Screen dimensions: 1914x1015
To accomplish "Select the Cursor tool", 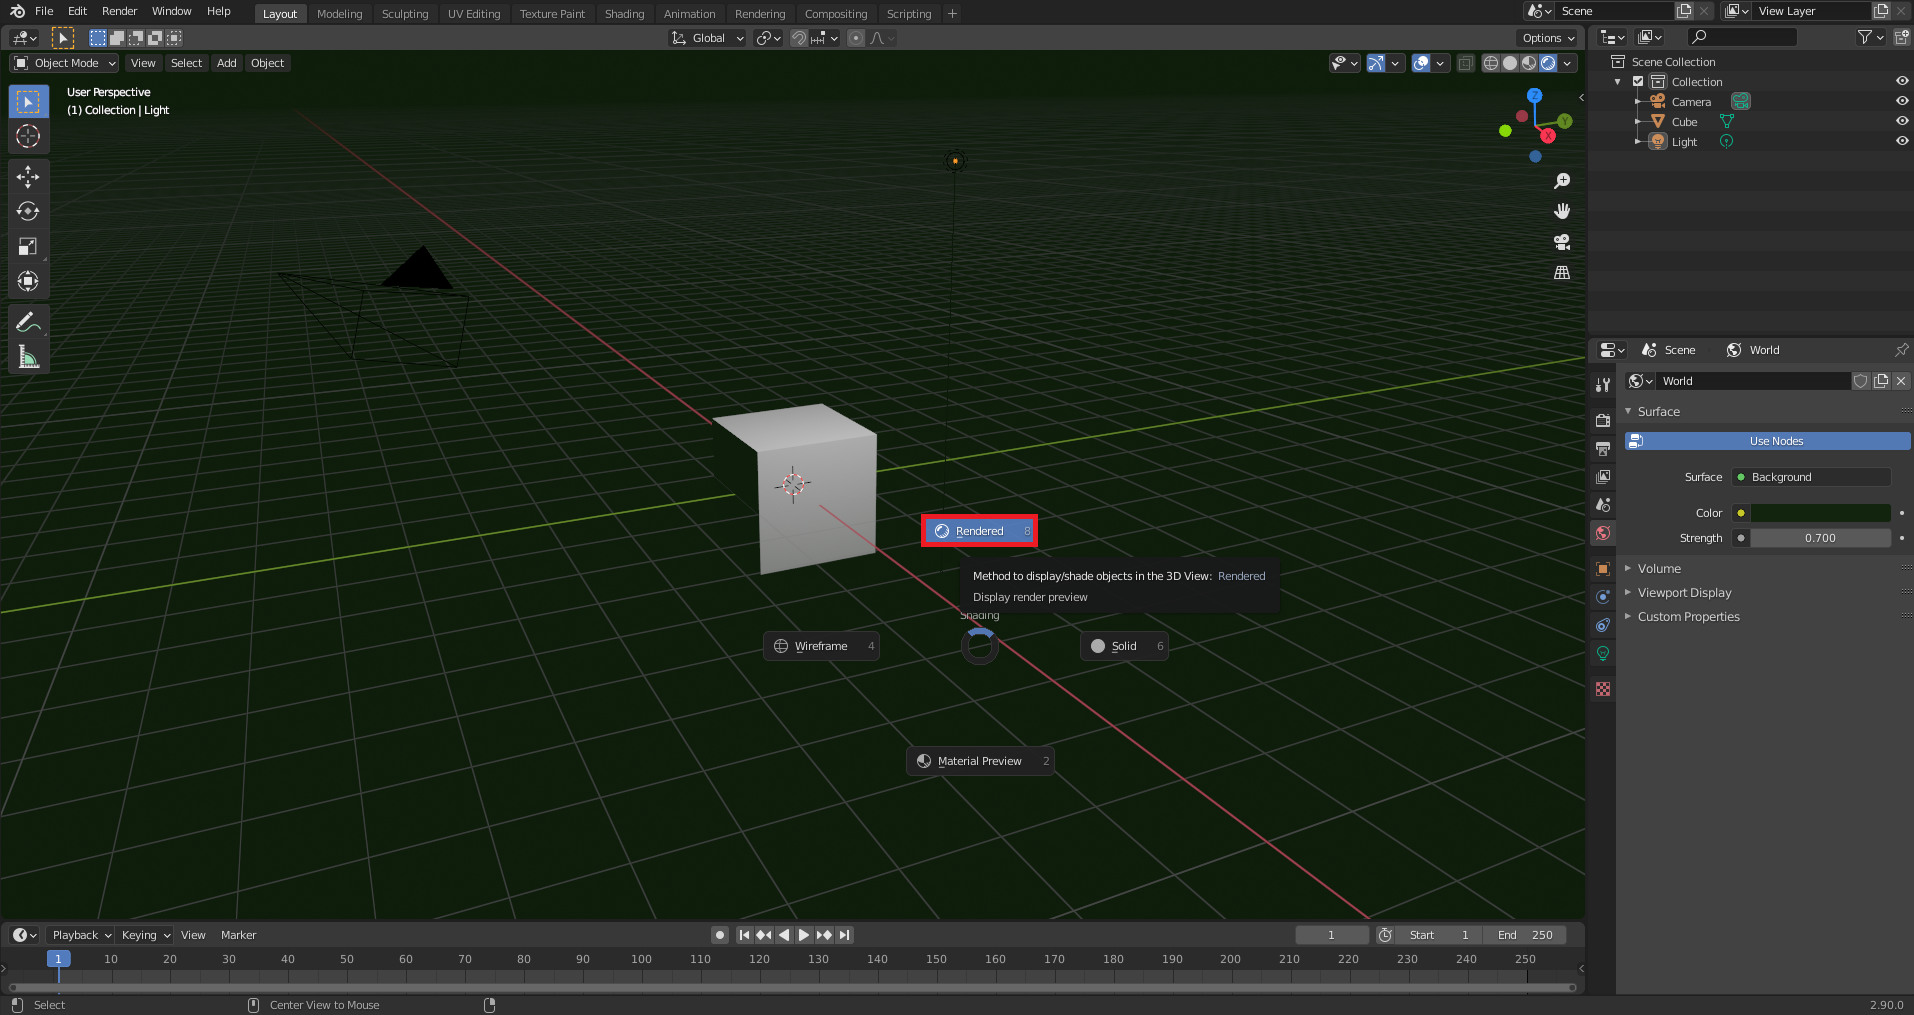I will pos(28,137).
